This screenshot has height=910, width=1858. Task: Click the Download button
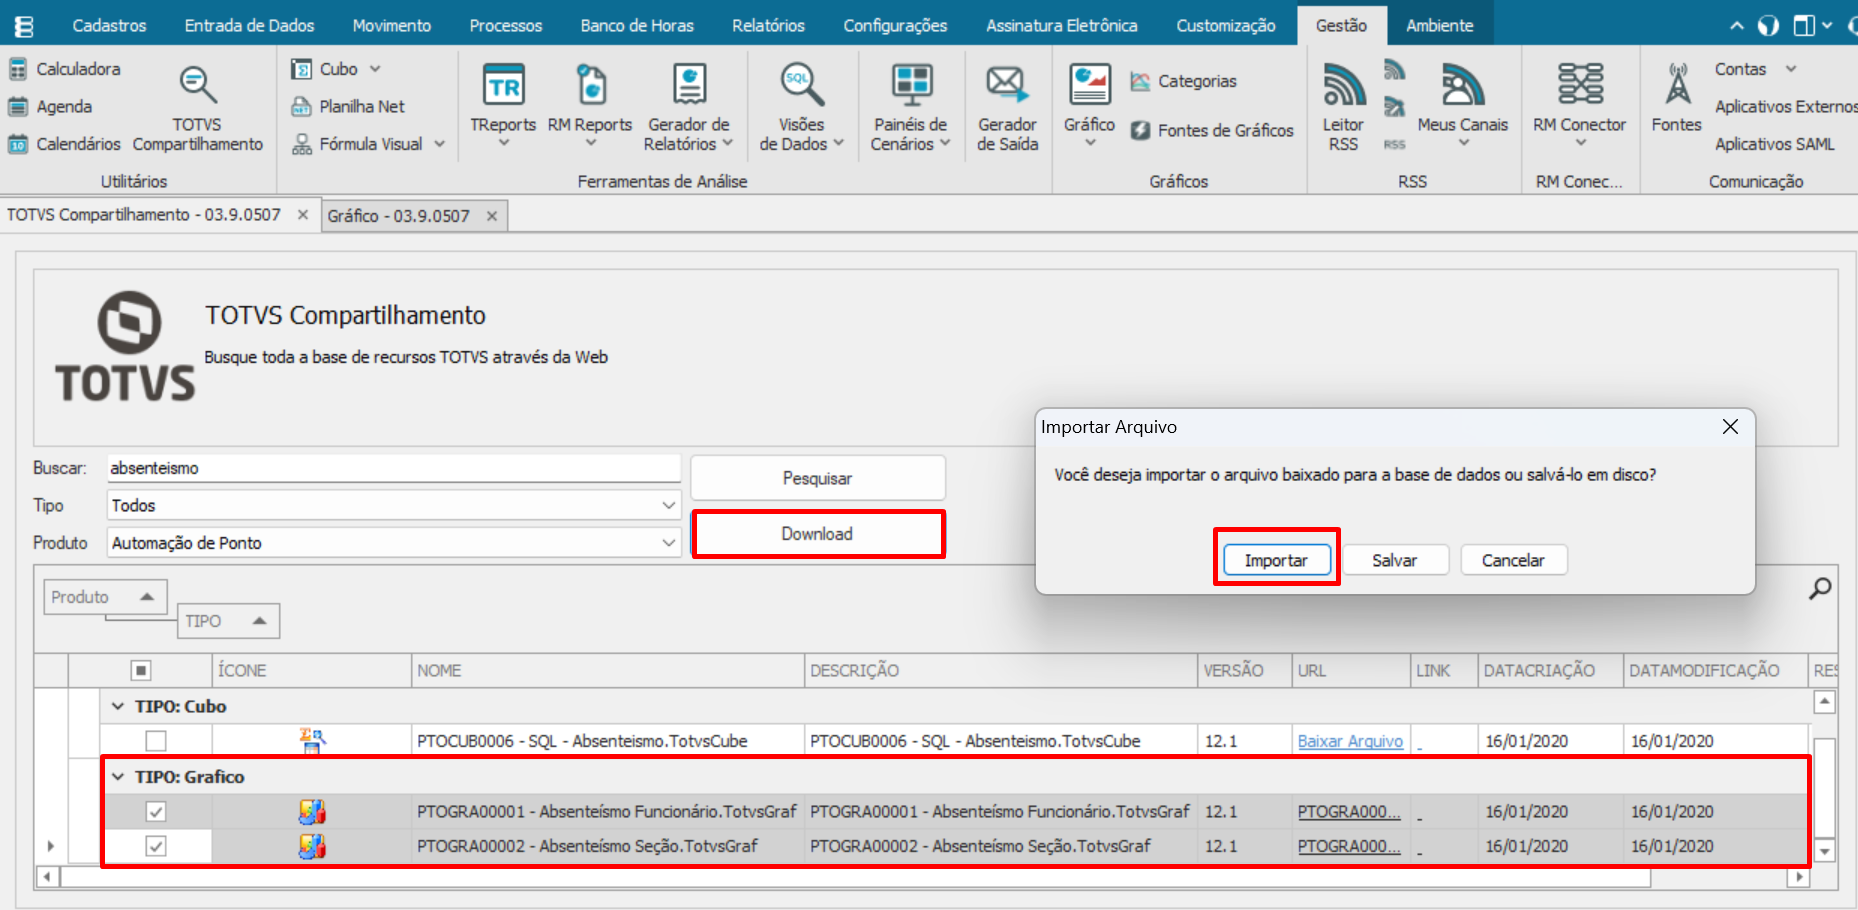pyautogui.click(x=817, y=534)
